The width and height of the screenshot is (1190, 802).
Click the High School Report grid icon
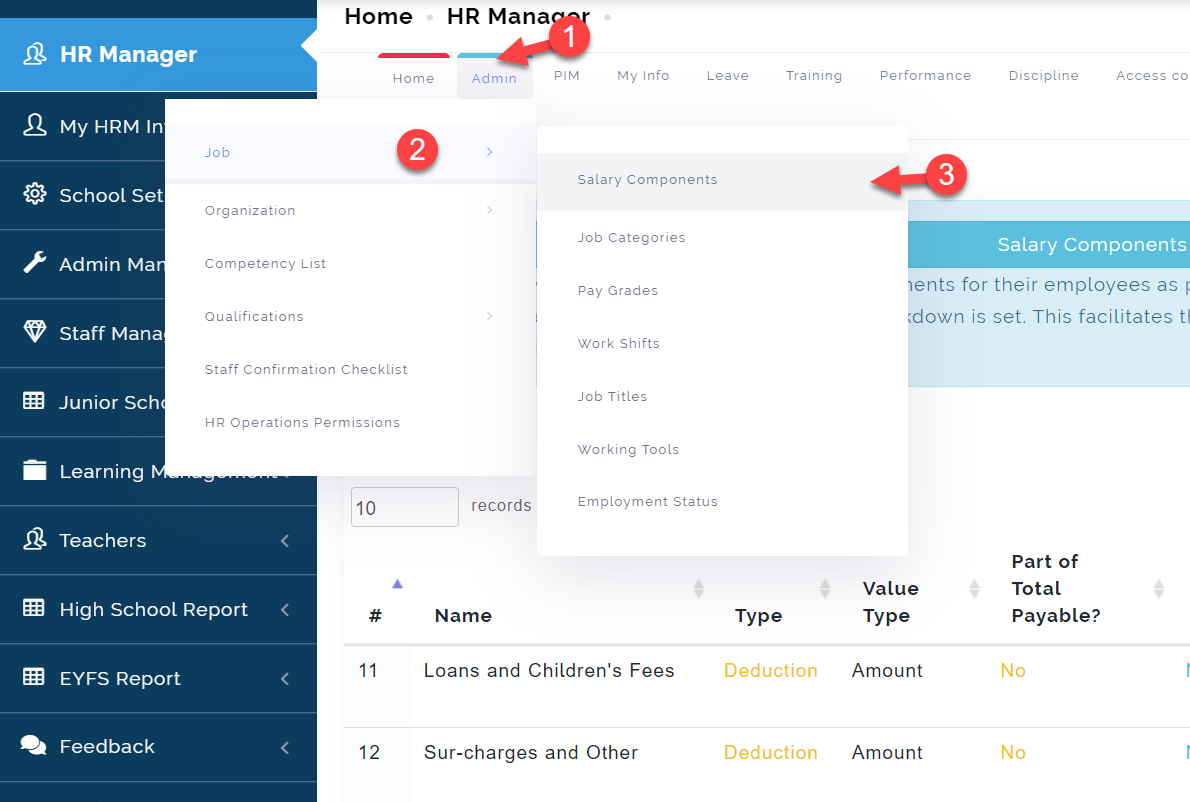[34, 608]
